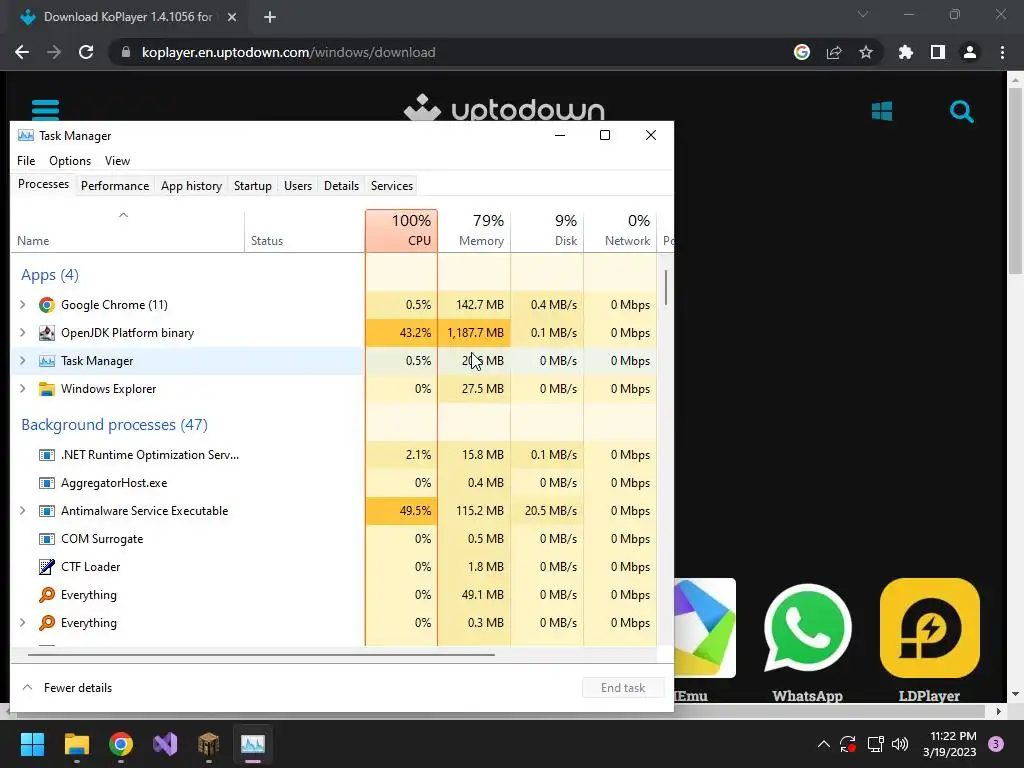Screen dimensions: 1024x768
Task: Click the uptodown search magnifier icon
Action: pyautogui.click(x=961, y=111)
